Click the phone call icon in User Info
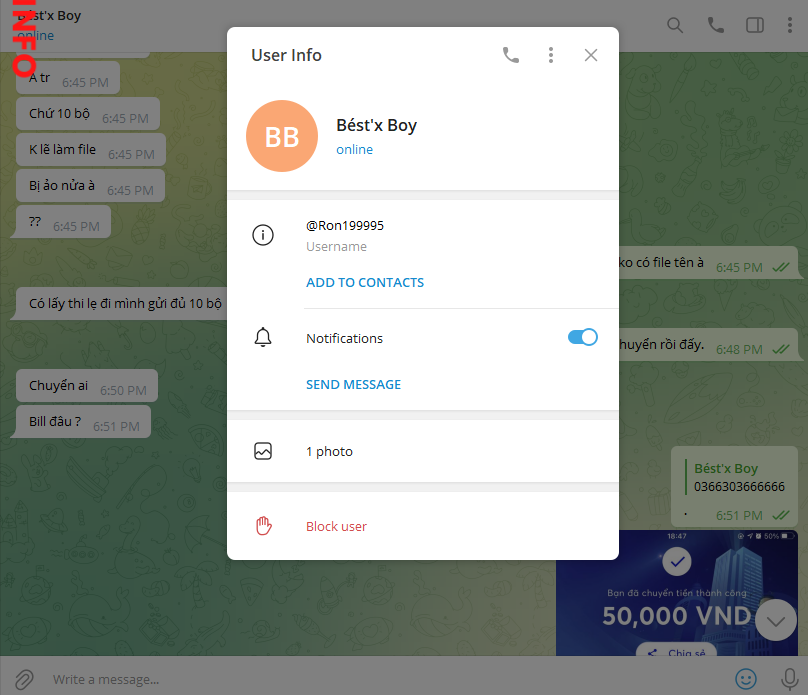Screen dimensions: 808x695 point(511,55)
